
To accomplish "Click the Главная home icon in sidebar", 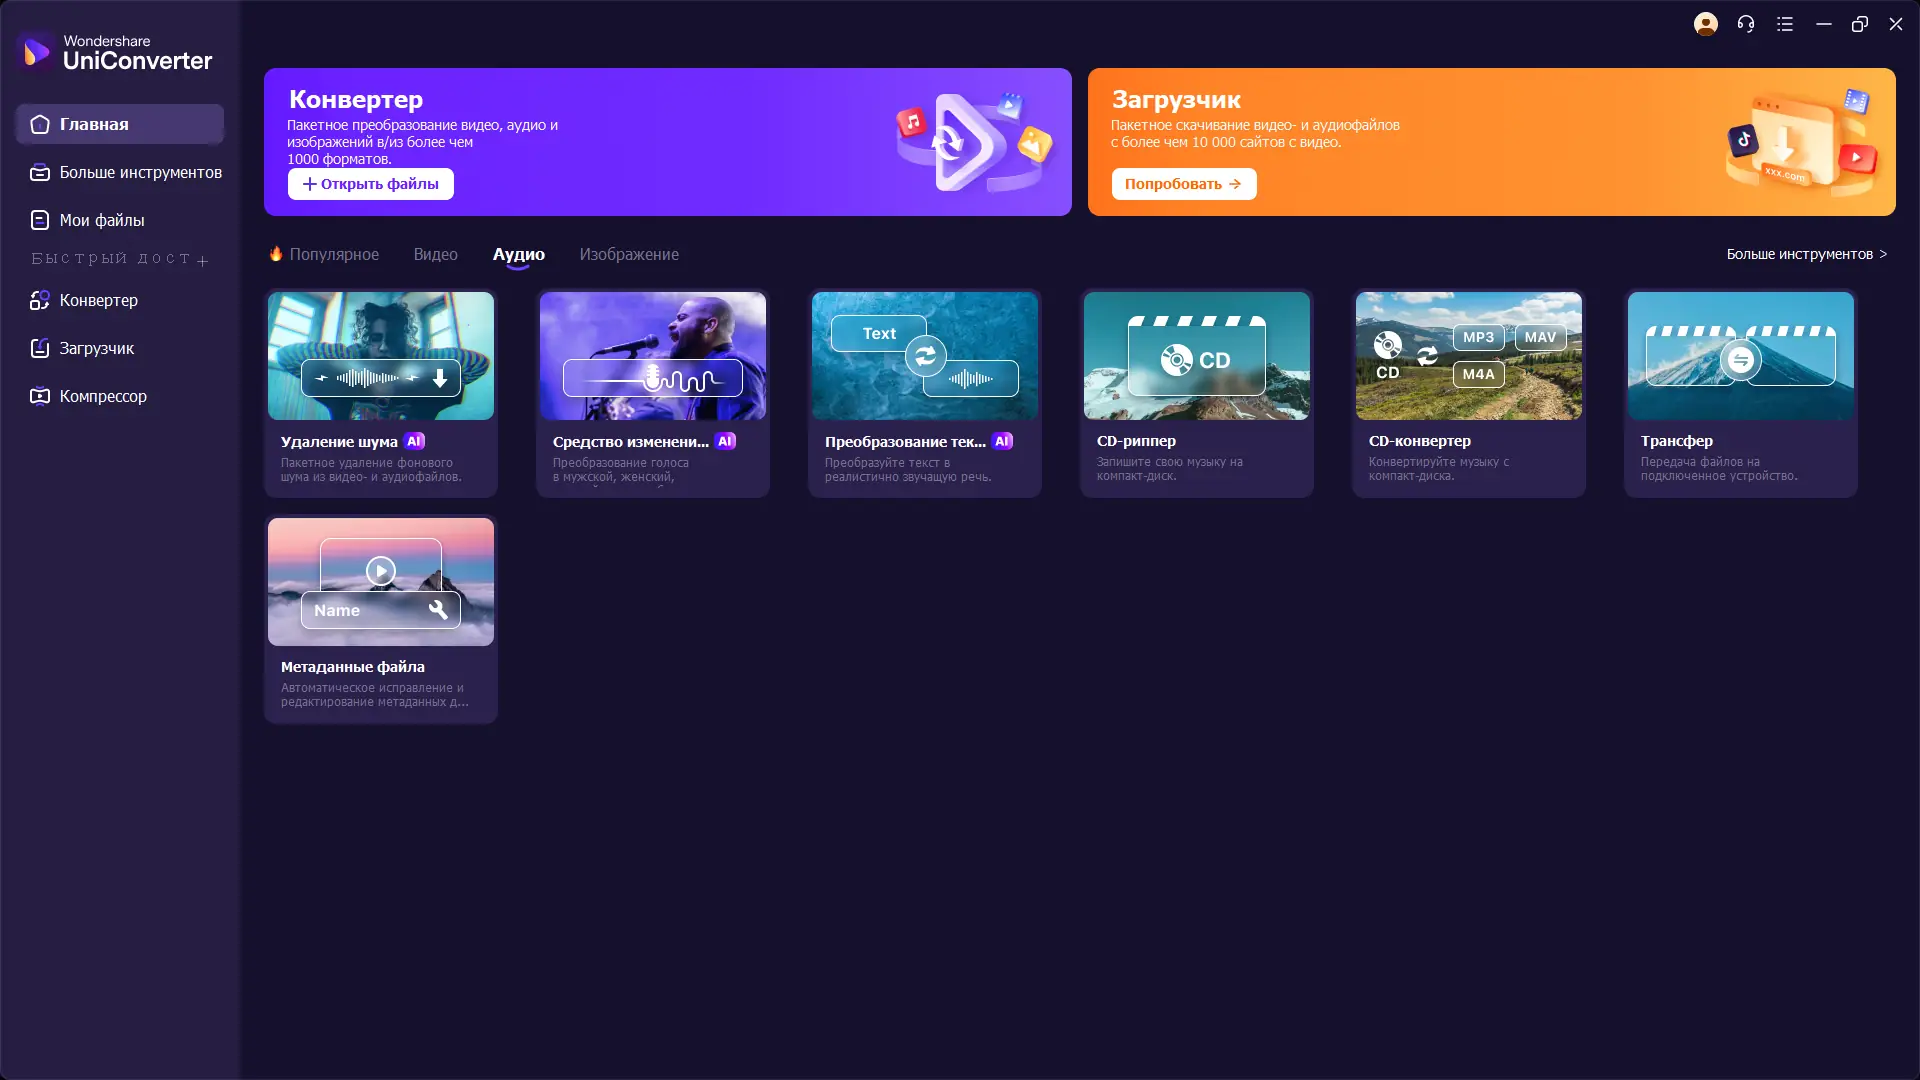I will [40, 124].
